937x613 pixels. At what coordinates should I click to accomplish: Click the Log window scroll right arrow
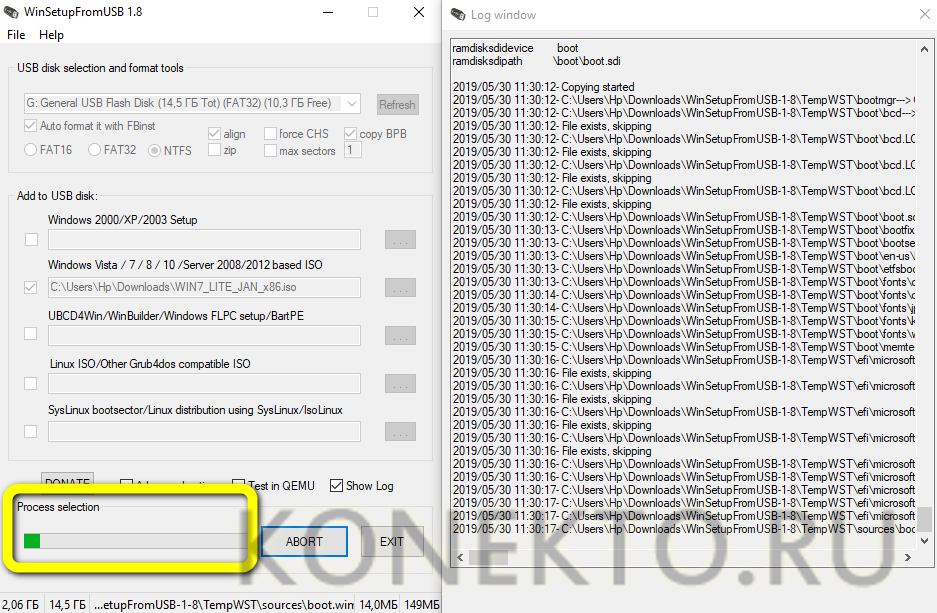pos(908,557)
